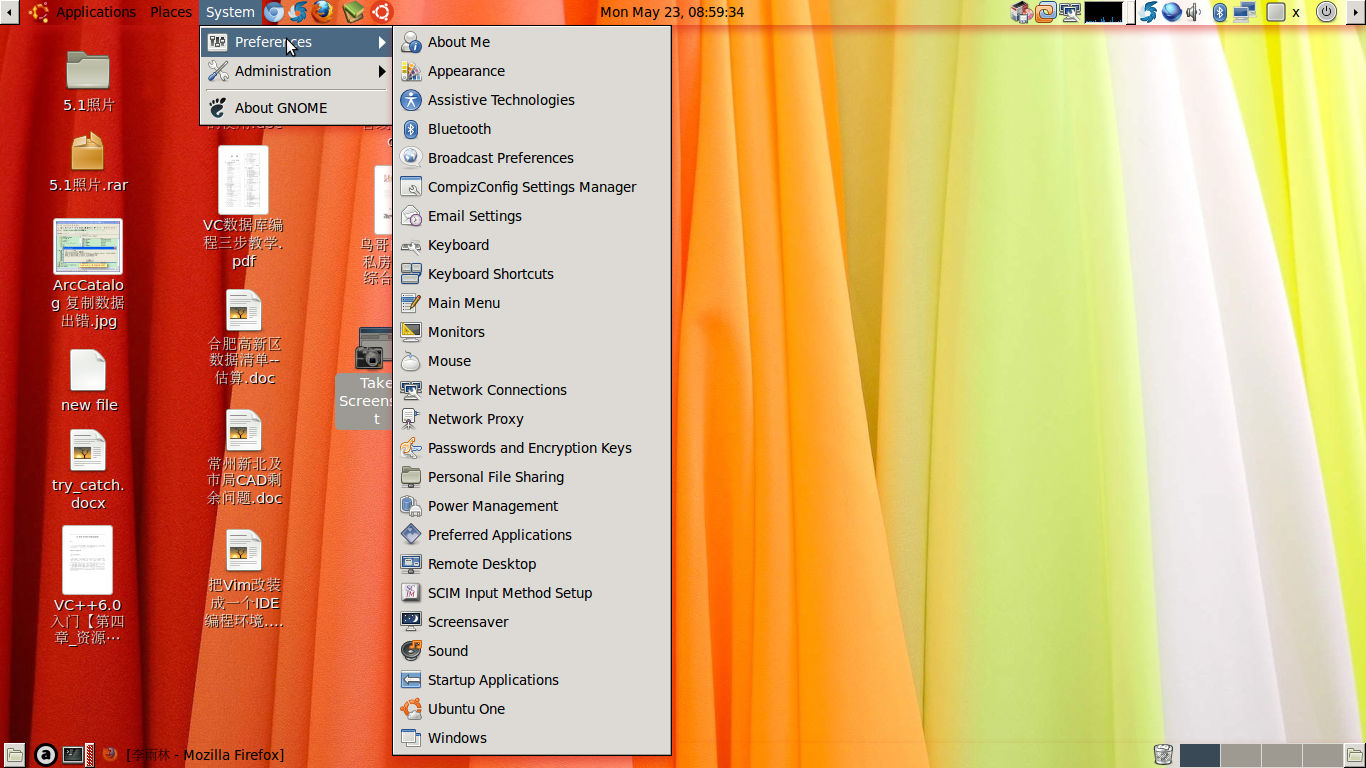Click the left panel hide arrow
This screenshot has width=1366, height=768.
click(9, 12)
